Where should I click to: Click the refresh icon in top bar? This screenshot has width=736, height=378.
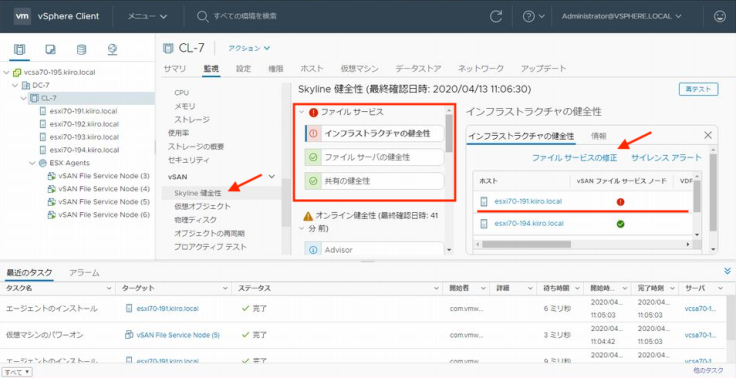[x=496, y=16]
